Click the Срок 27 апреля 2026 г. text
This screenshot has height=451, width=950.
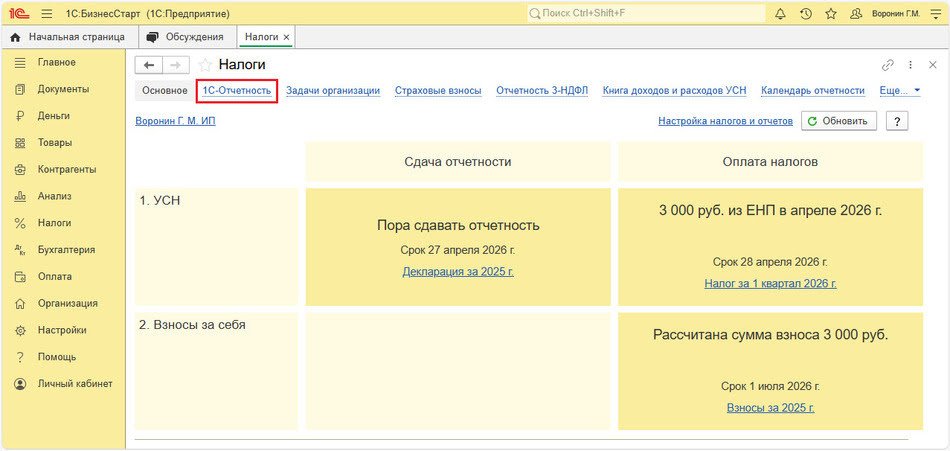458,250
